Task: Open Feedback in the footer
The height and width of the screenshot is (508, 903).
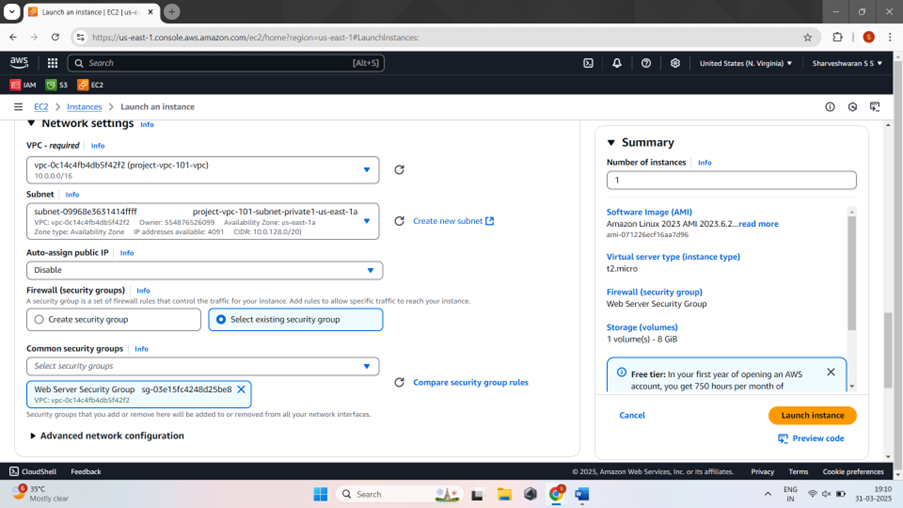Action: (x=86, y=472)
